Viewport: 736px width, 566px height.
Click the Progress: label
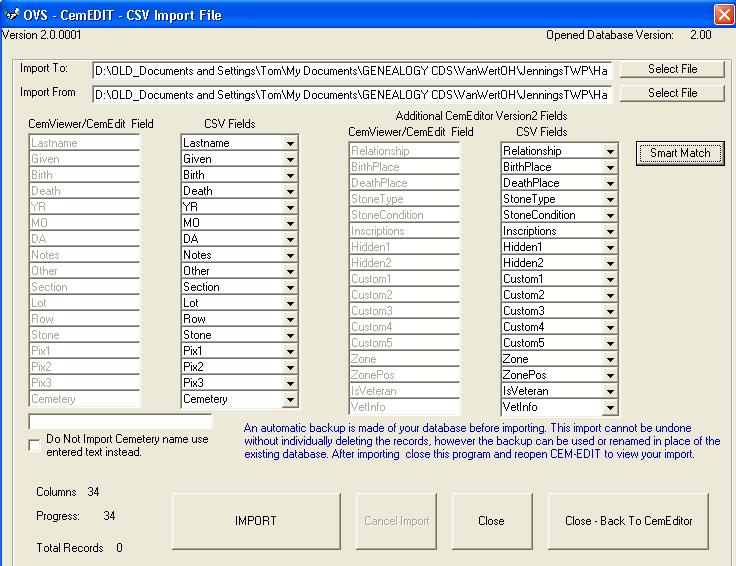[x=58, y=516]
